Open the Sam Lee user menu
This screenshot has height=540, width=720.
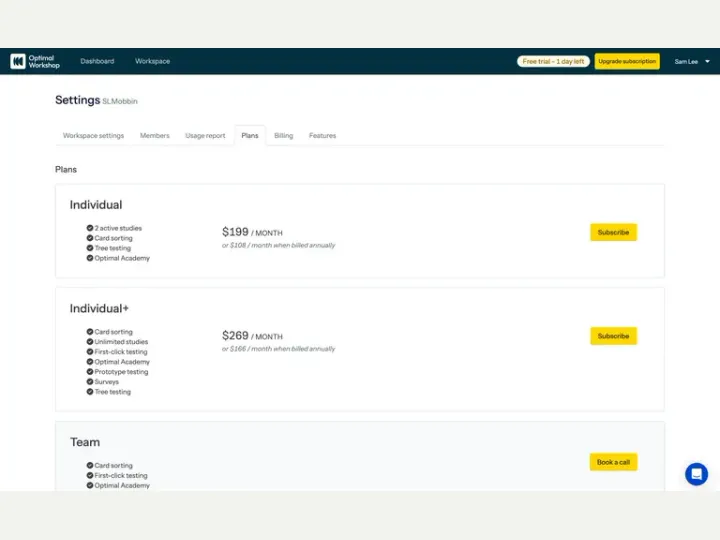[692, 62]
